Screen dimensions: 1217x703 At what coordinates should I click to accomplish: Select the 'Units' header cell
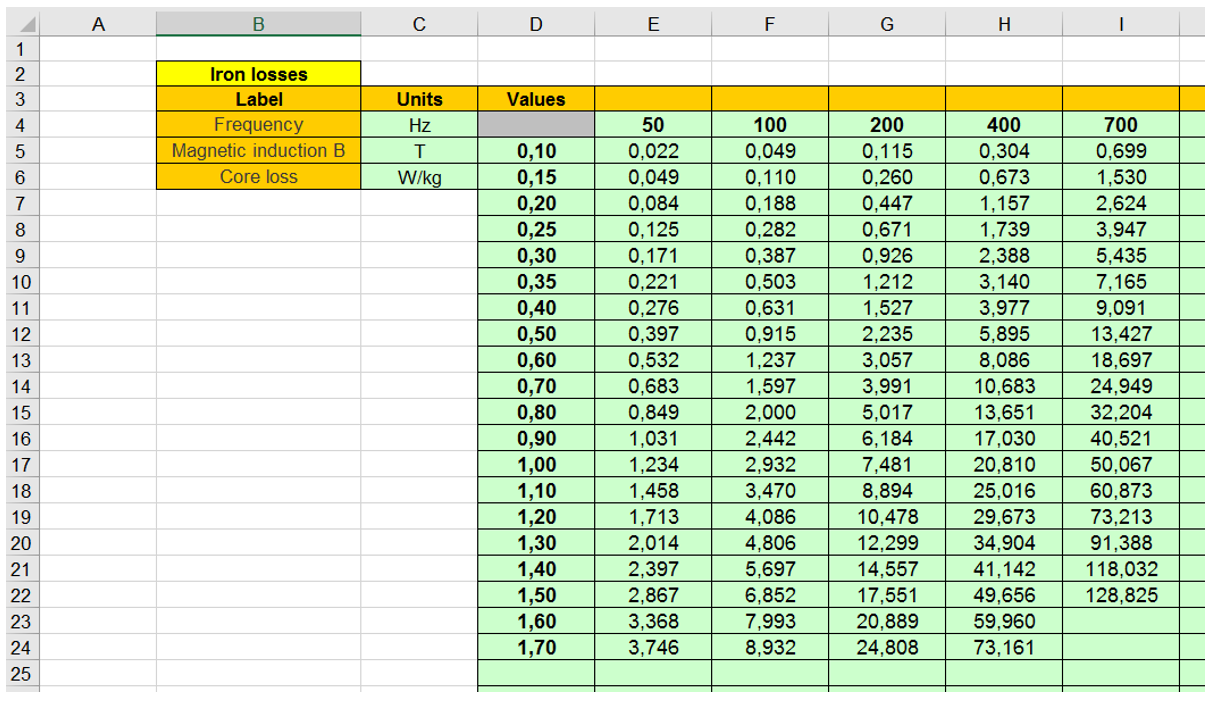pos(419,99)
